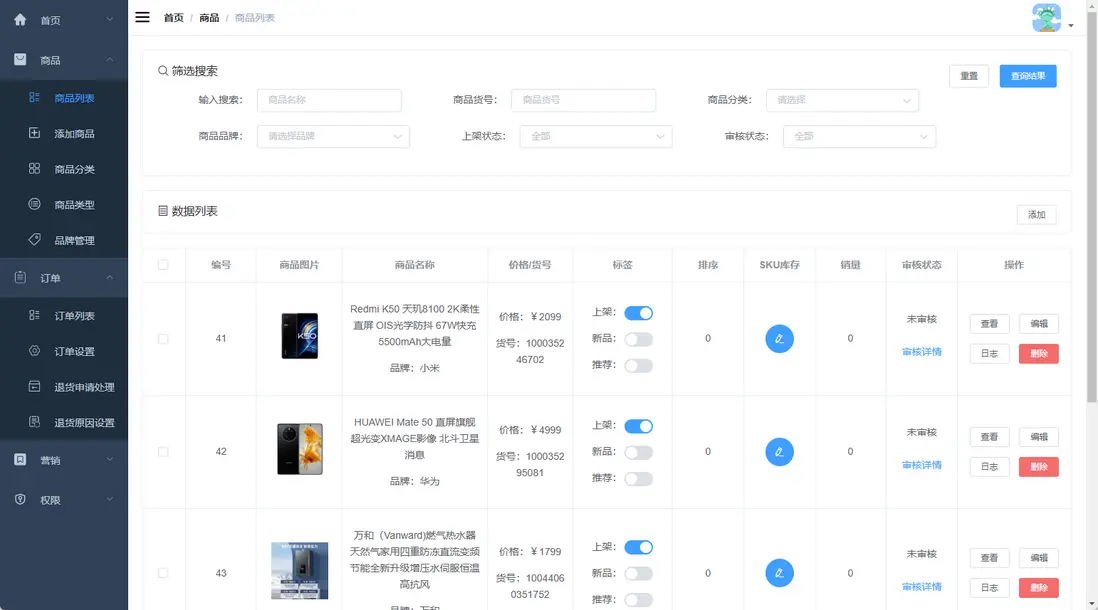Open 商品分类 menu item
The width and height of the screenshot is (1098, 610).
point(64,169)
